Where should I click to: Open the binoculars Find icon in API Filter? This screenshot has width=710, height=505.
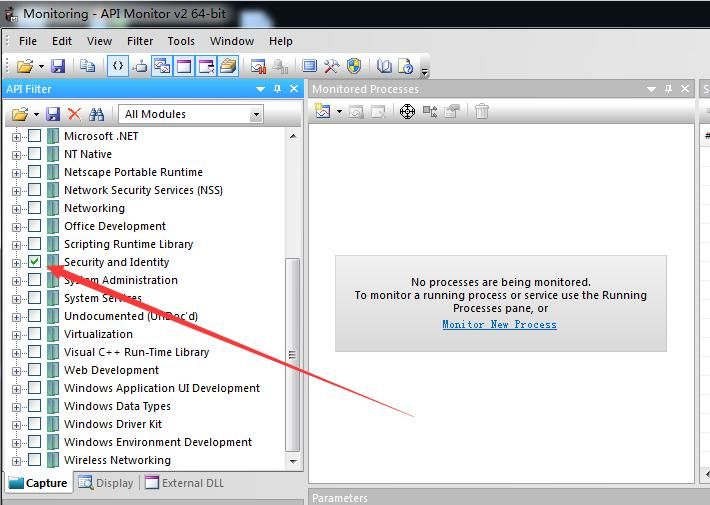pos(96,114)
